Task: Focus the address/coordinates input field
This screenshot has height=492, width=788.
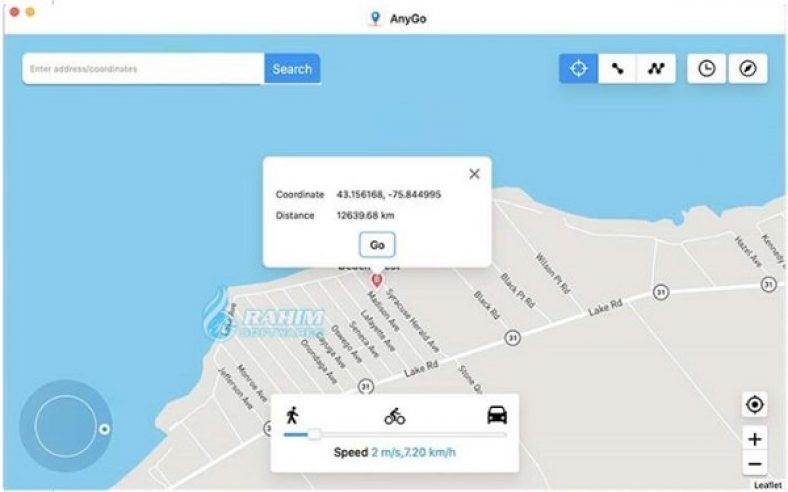Action: (x=143, y=69)
